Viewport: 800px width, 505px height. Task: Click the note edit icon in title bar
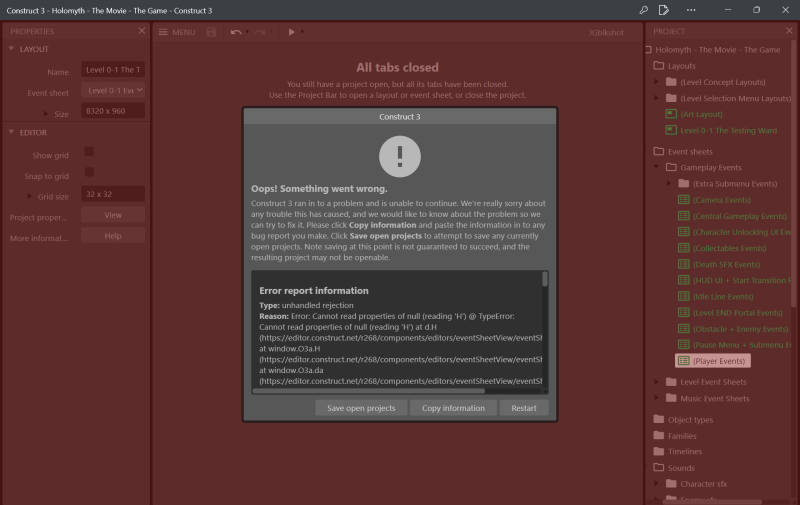[x=664, y=10]
